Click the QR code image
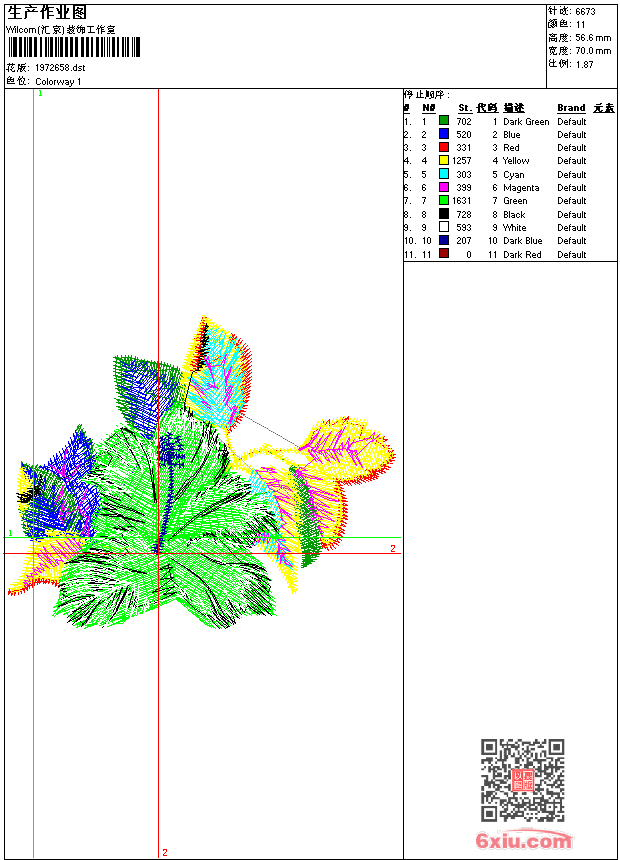This screenshot has height=860, width=620. (523, 780)
